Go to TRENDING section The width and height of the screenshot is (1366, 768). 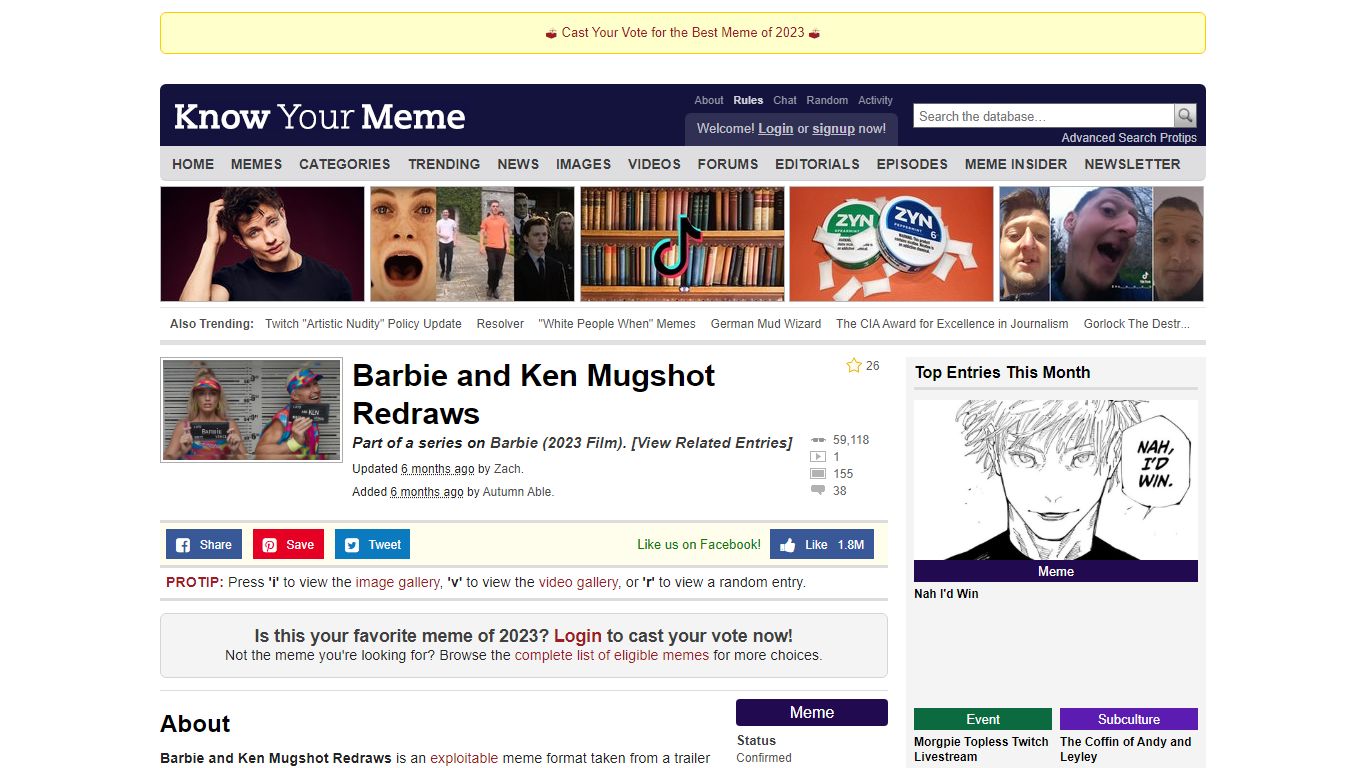tap(444, 164)
